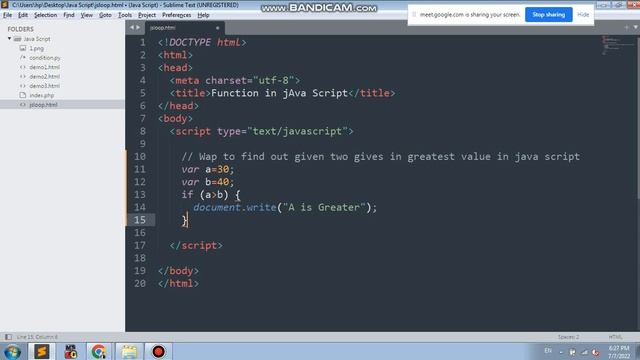Open the Project menu
The height and width of the screenshot is (360, 640).
(x=147, y=15)
